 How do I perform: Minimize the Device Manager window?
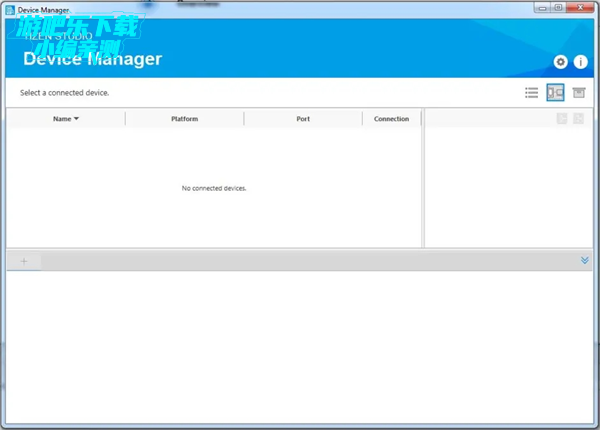point(539,8)
